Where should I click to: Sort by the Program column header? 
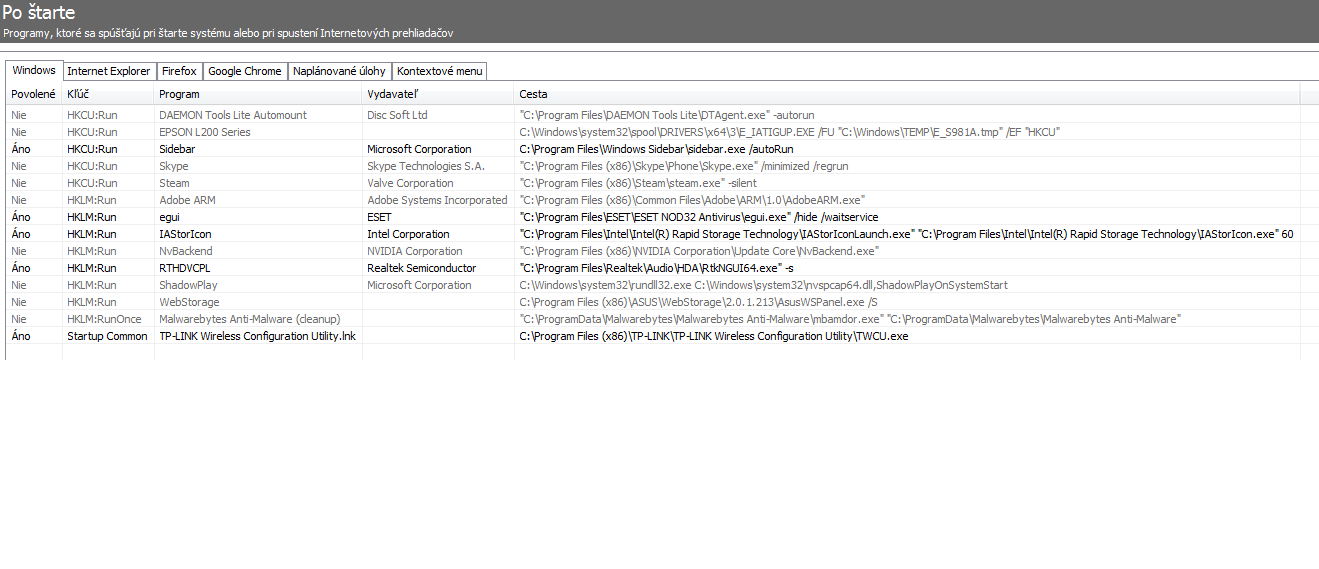click(x=258, y=94)
